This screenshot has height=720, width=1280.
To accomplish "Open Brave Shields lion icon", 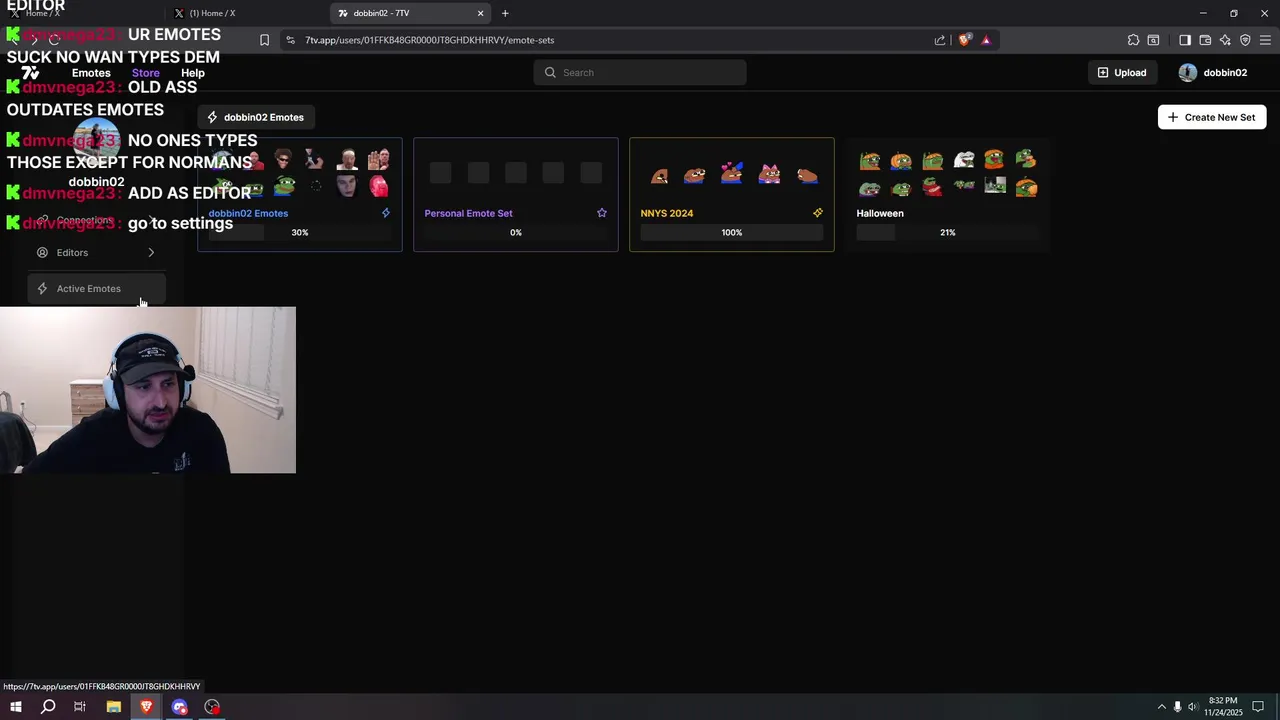I will click(x=964, y=40).
